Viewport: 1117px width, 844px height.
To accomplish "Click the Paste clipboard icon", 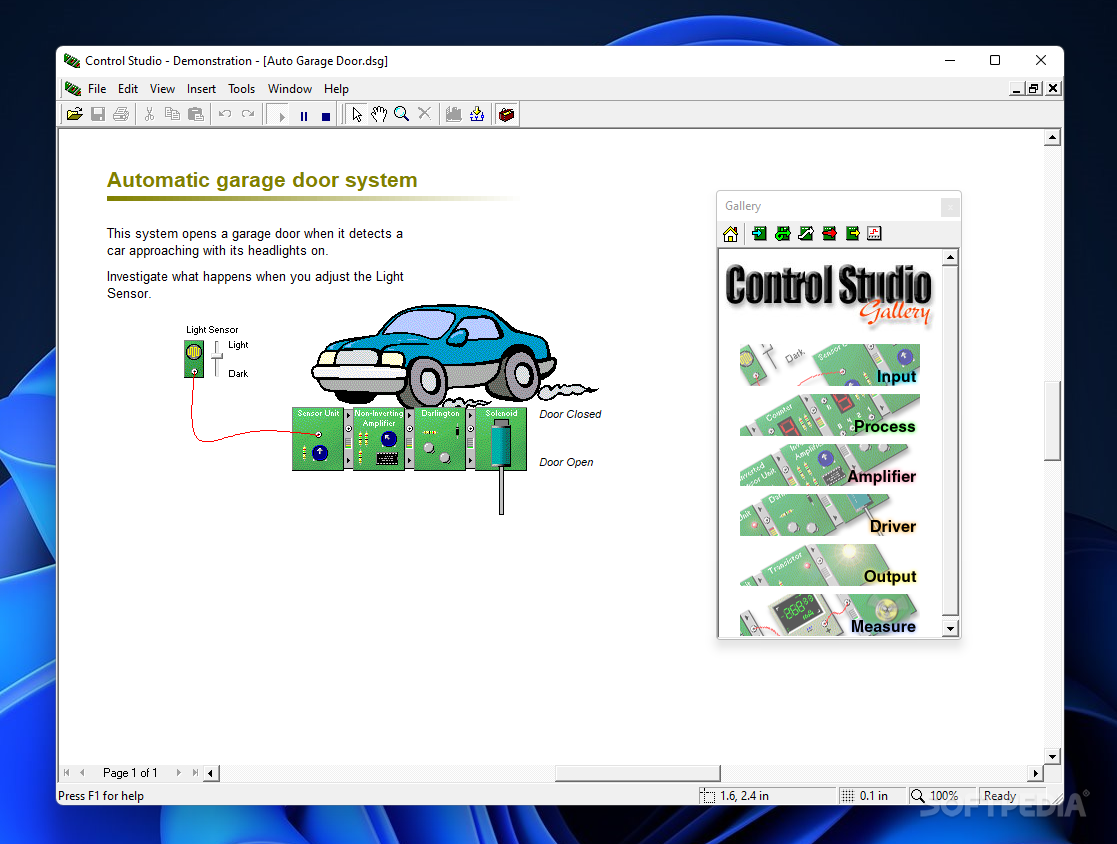I will tap(196, 114).
